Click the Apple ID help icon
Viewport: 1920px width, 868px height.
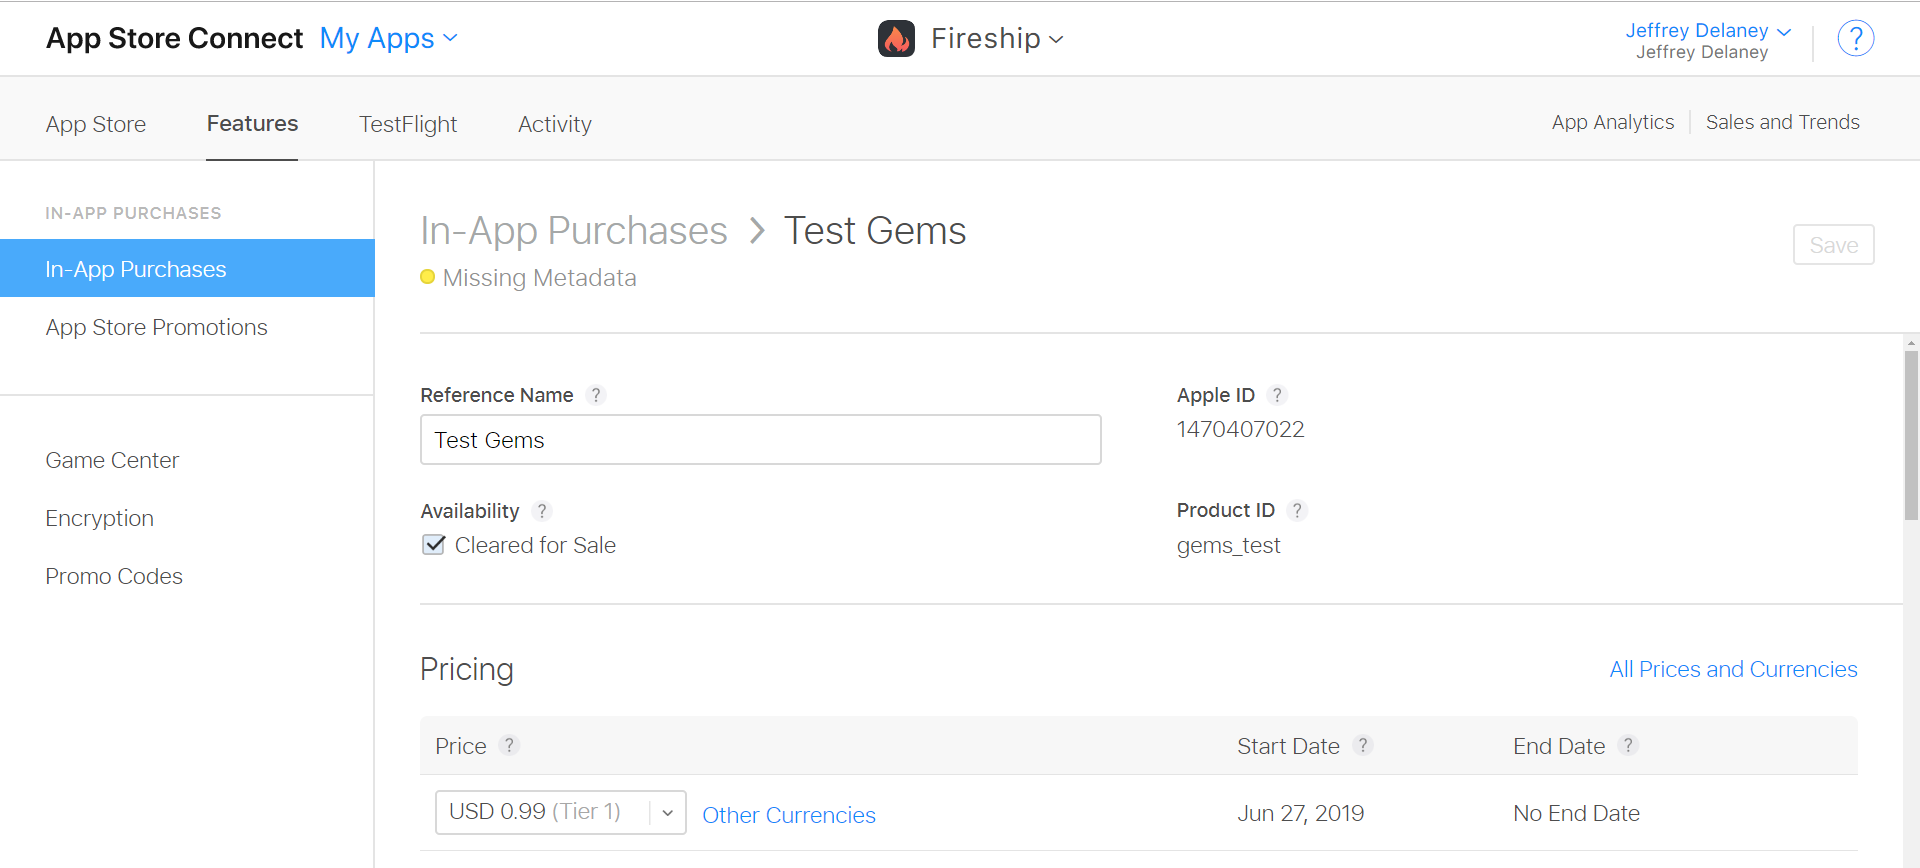[1277, 395]
